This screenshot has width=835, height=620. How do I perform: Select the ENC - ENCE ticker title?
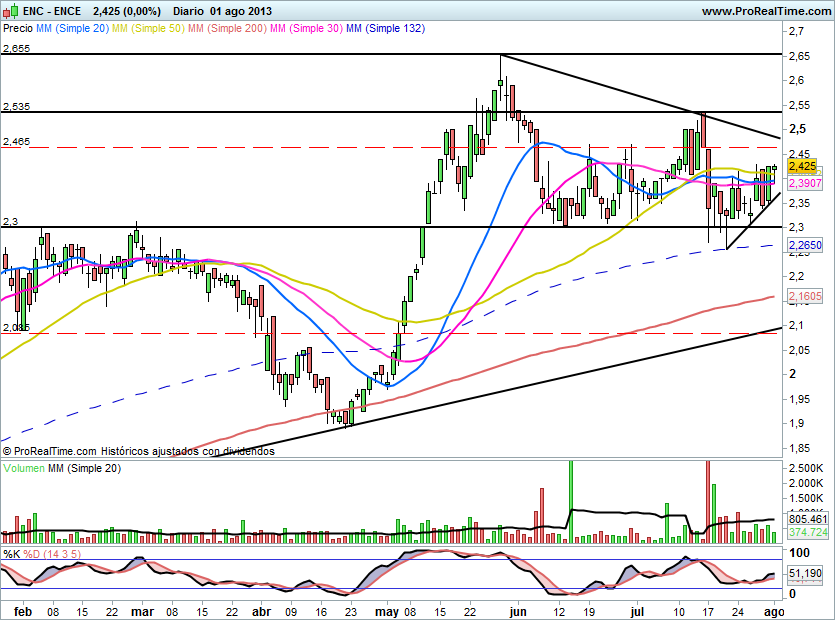coord(52,11)
